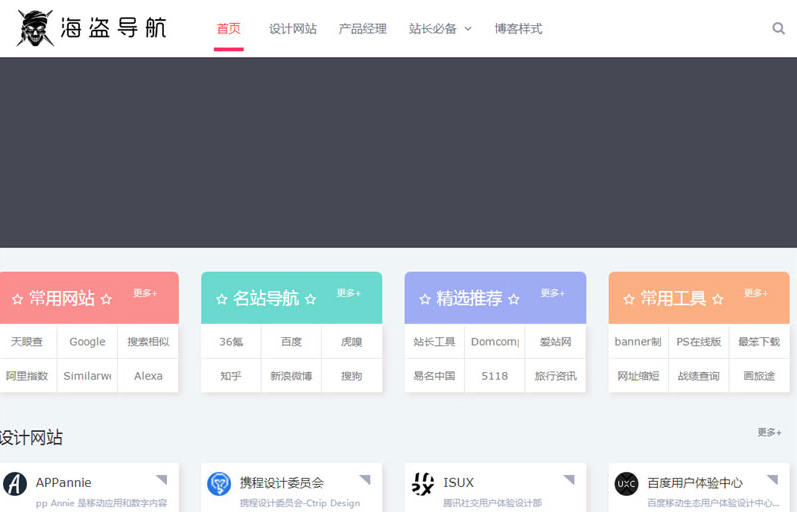The width and height of the screenshot is (797, 512).
Task: Click 更多+ in 常用工具 header
Action: click(756, 293)
